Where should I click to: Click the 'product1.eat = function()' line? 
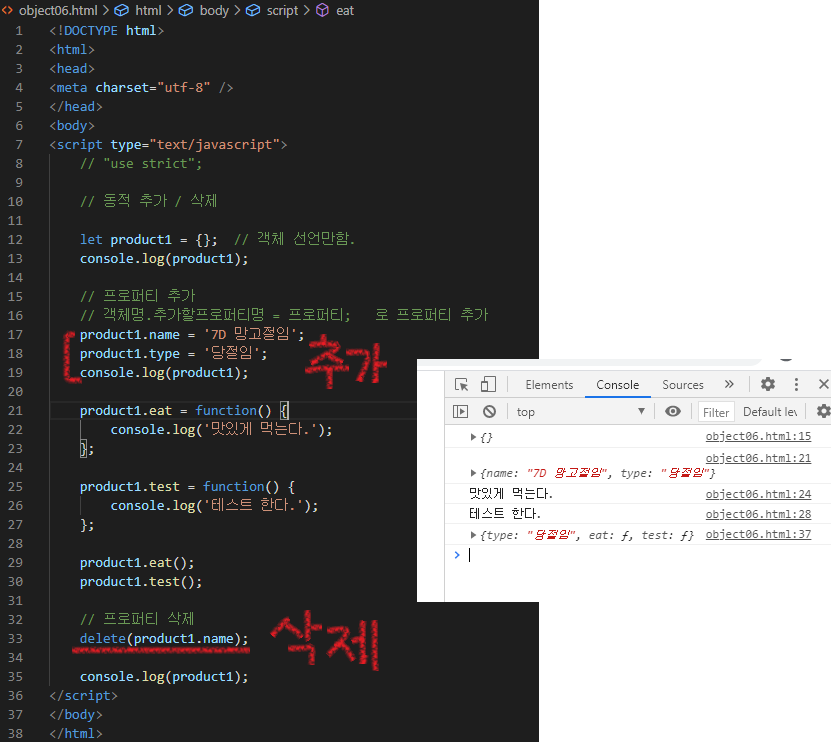pos(184,411)
